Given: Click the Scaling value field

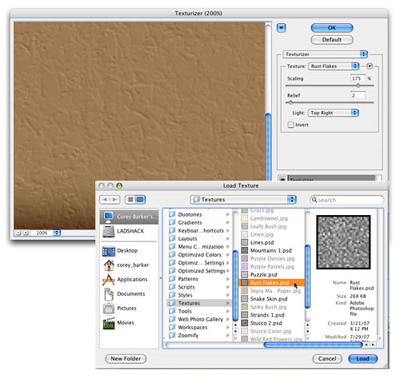Looking at the screenshot, I should point(357,78).
